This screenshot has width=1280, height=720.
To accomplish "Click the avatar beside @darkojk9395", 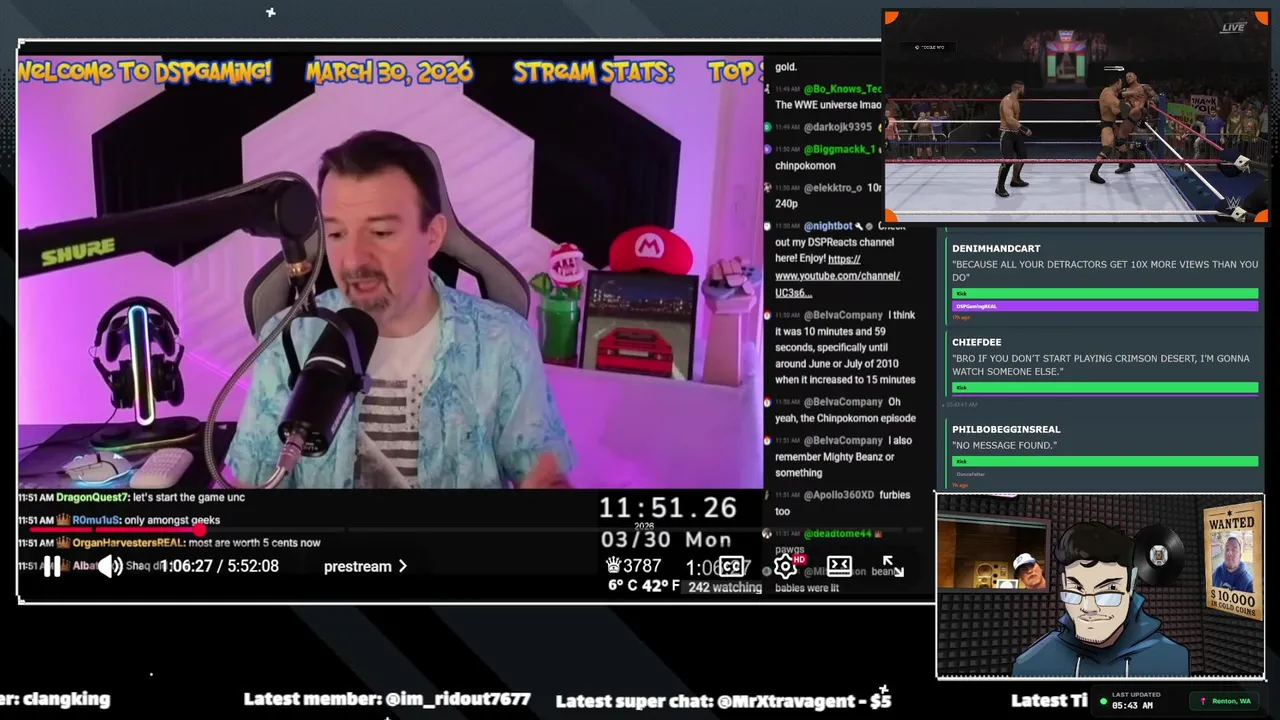I will (767, 128).
